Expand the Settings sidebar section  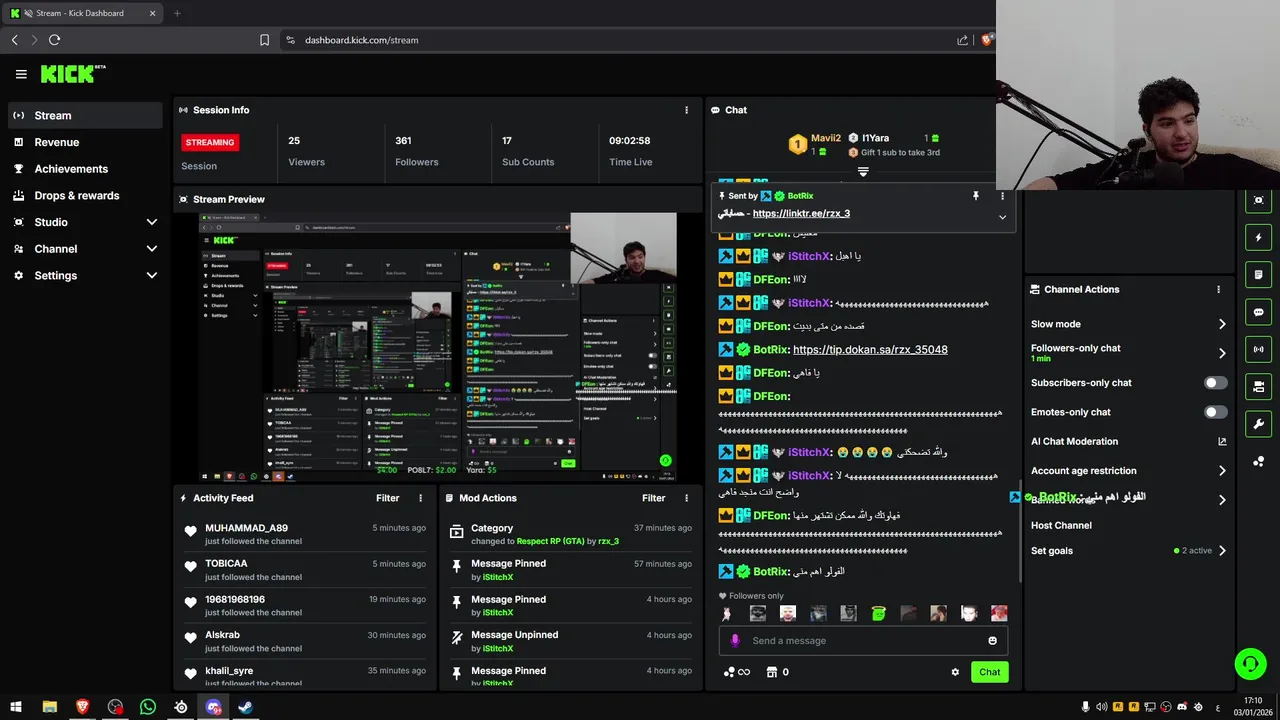tap(152, 276)
